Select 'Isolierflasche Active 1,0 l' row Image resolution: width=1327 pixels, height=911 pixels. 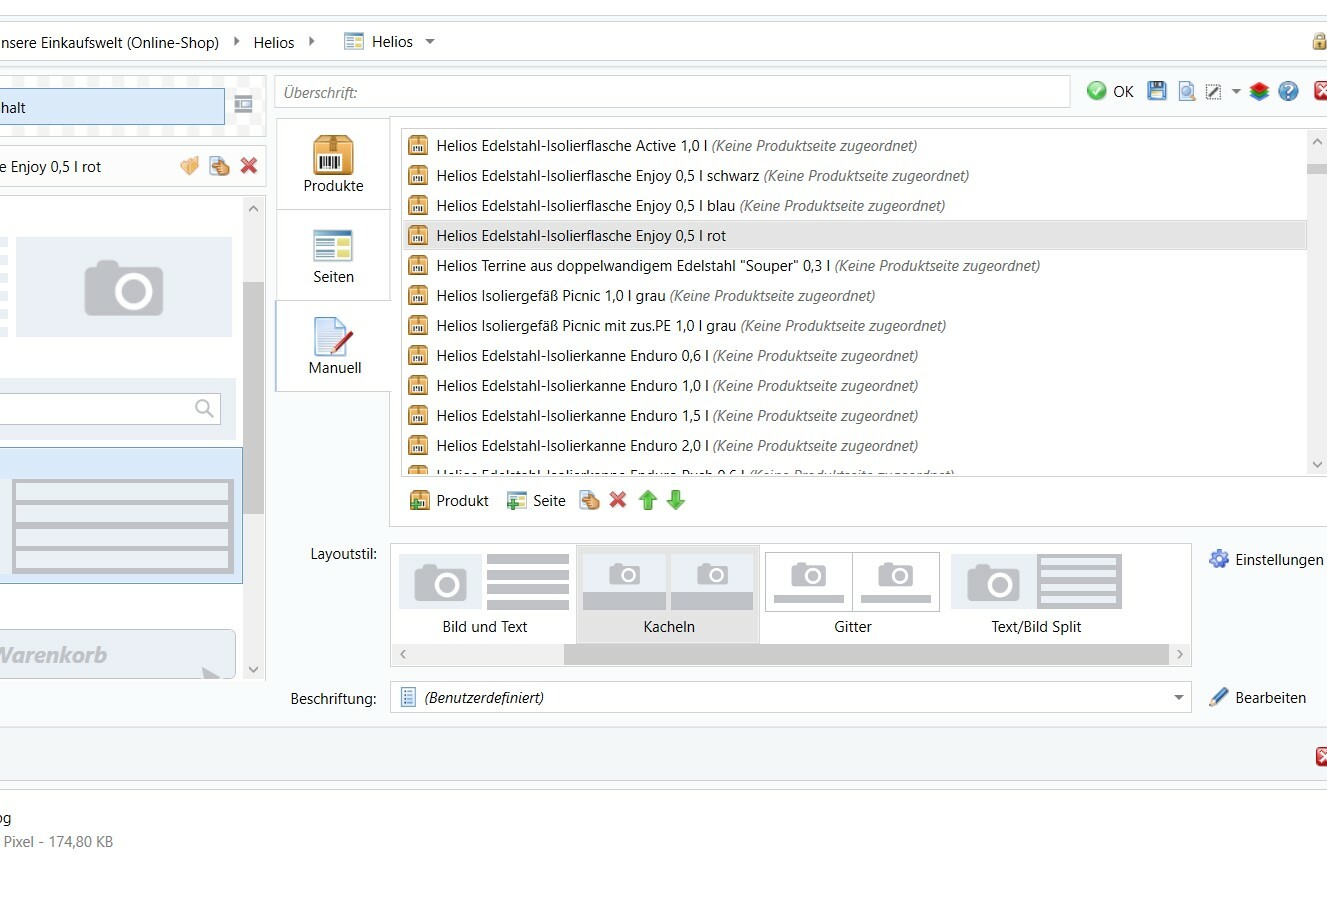click(x=855, y=145)
